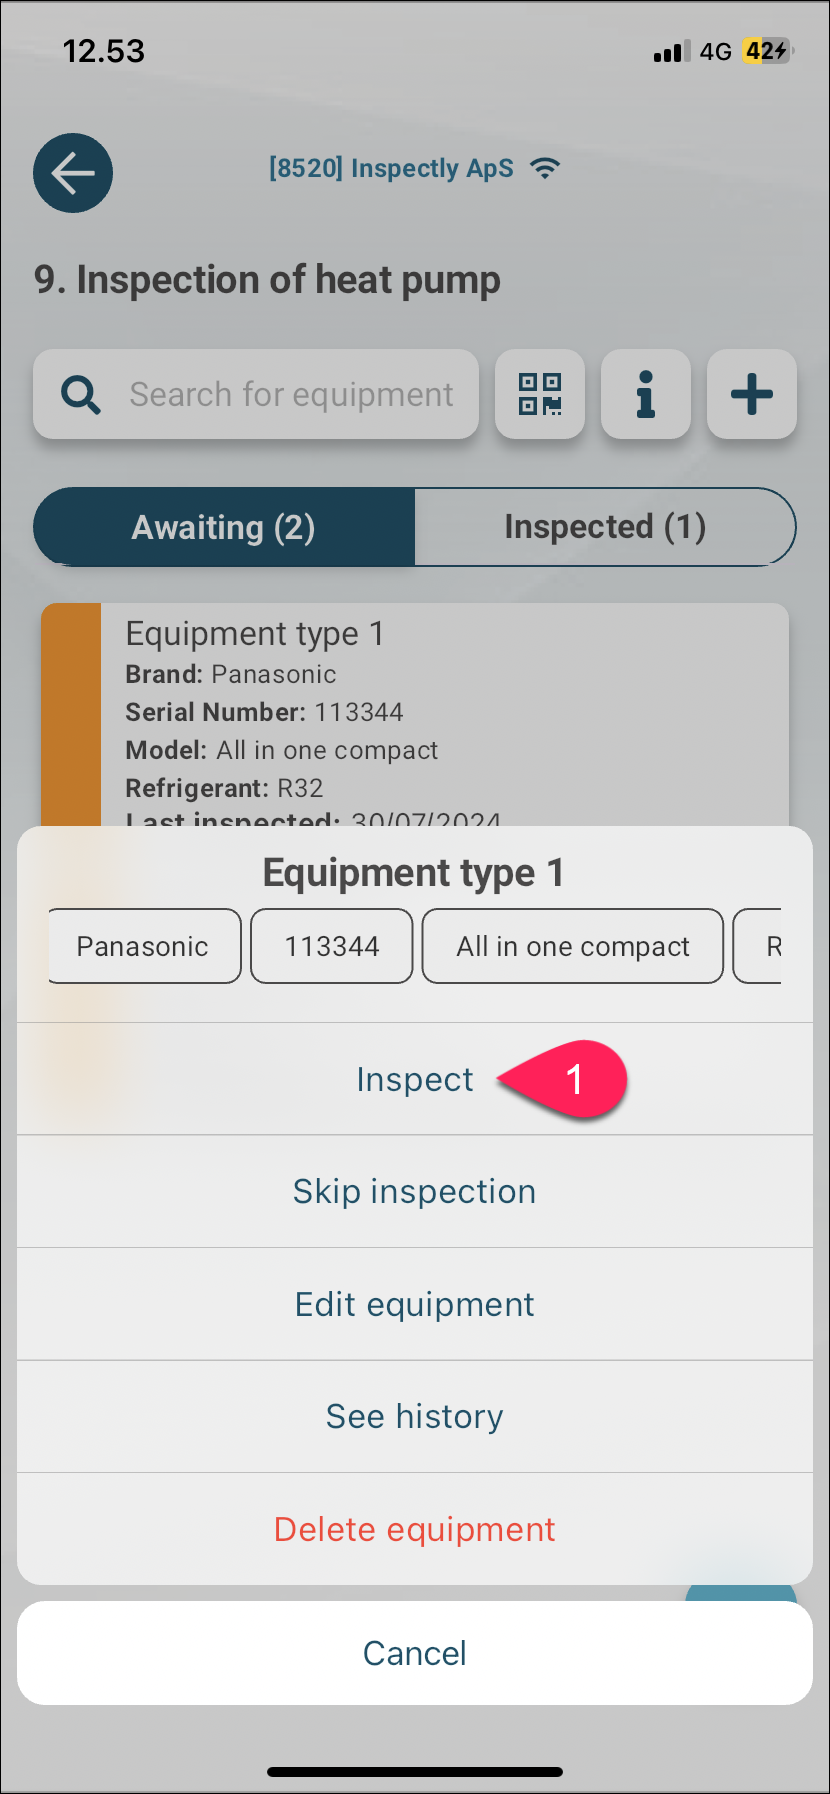Tap the back arrow button
This screenshot has width=830, height=1794.
pyautogui.click(x=73, y=173)
